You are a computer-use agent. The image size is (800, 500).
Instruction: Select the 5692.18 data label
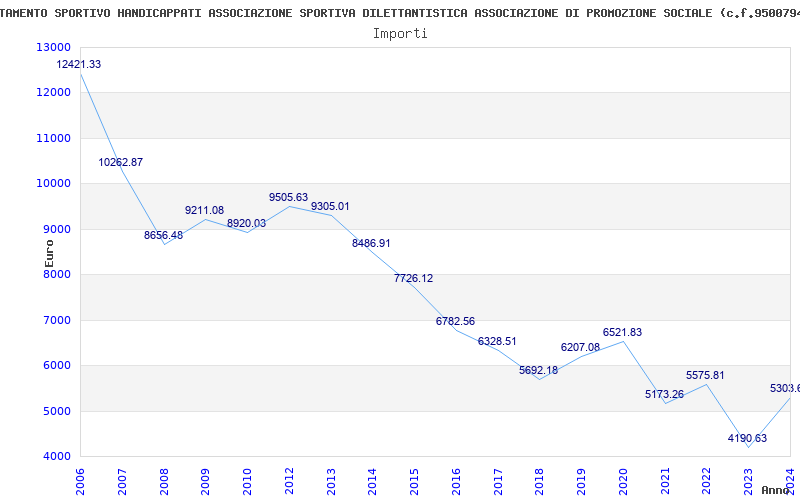[539, 370]
